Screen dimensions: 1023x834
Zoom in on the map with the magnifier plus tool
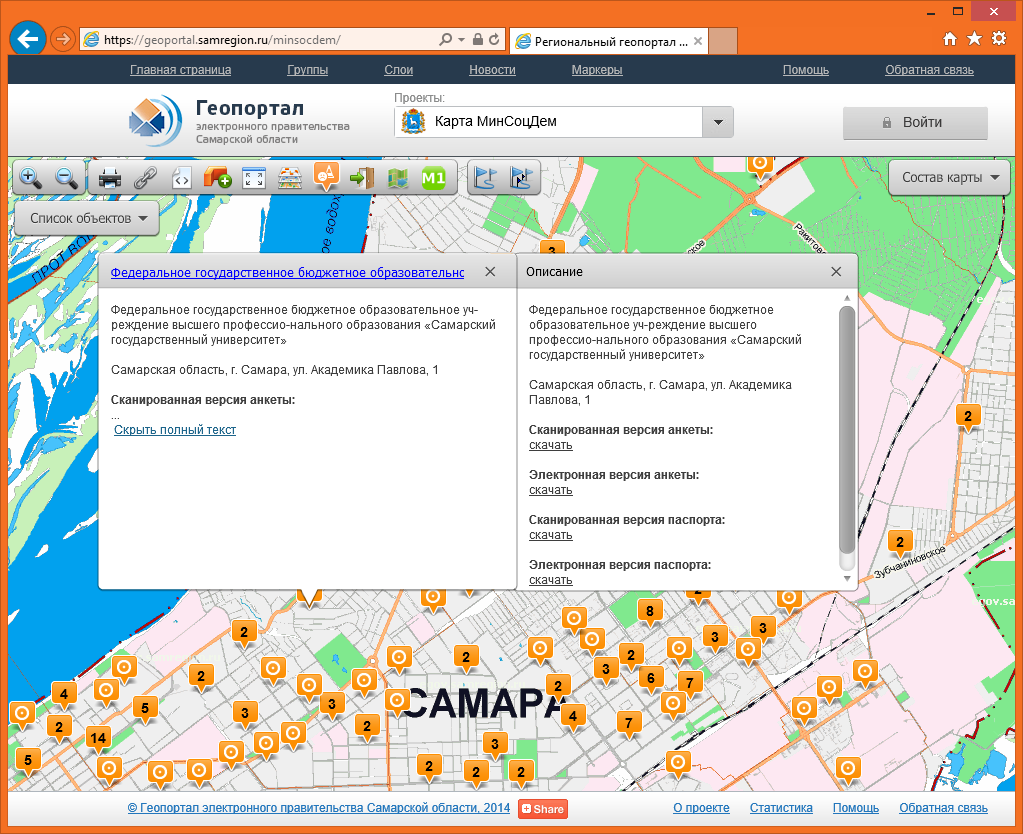(31, 178)
